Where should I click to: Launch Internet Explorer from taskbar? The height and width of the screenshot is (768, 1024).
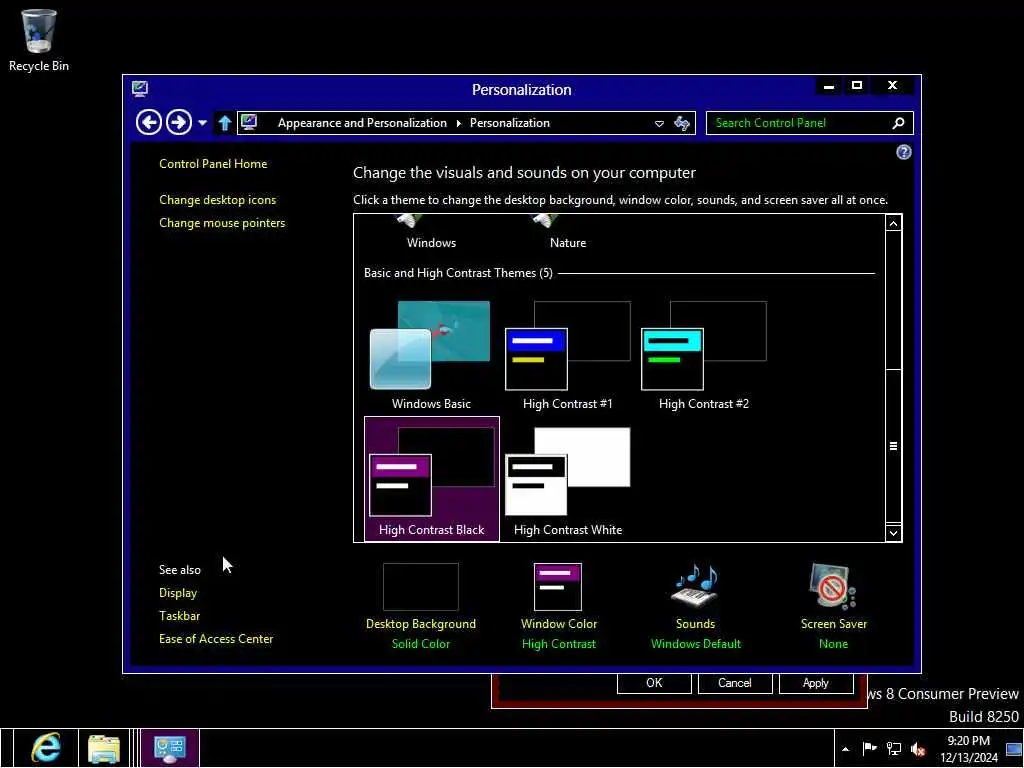45,748
